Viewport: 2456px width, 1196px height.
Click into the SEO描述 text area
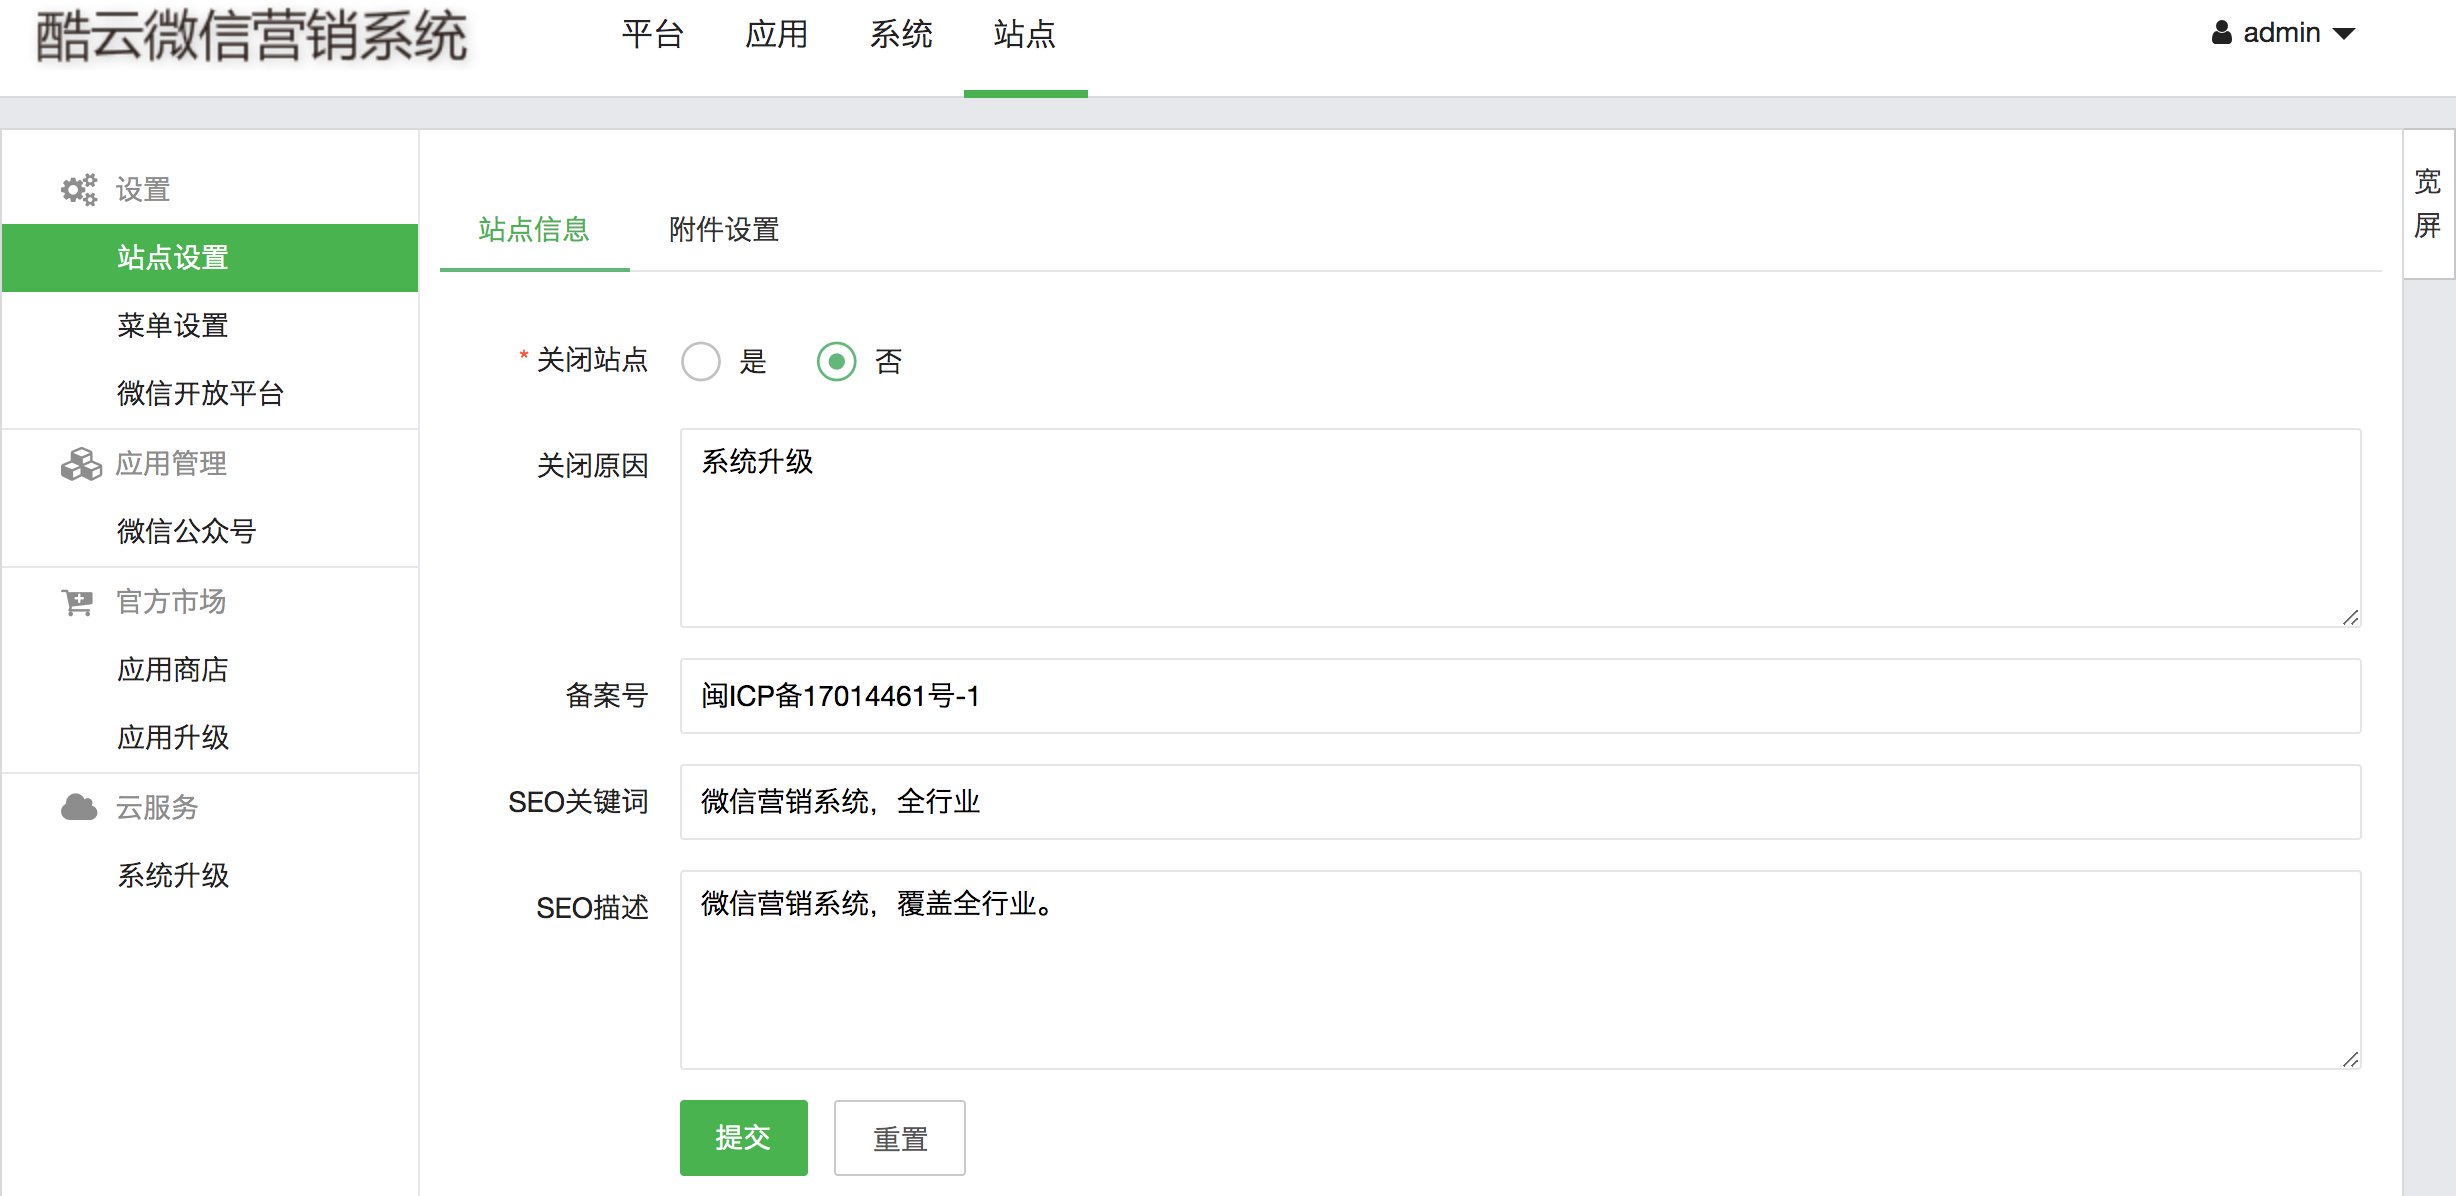click(x=1520, y=970)
